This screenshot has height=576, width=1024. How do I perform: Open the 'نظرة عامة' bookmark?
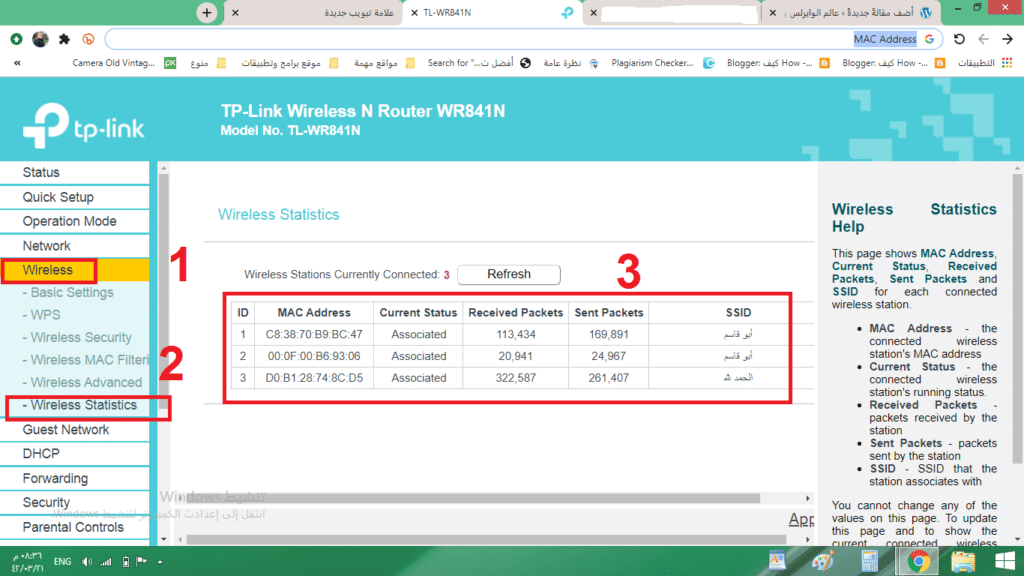click(x=571, y=63)
